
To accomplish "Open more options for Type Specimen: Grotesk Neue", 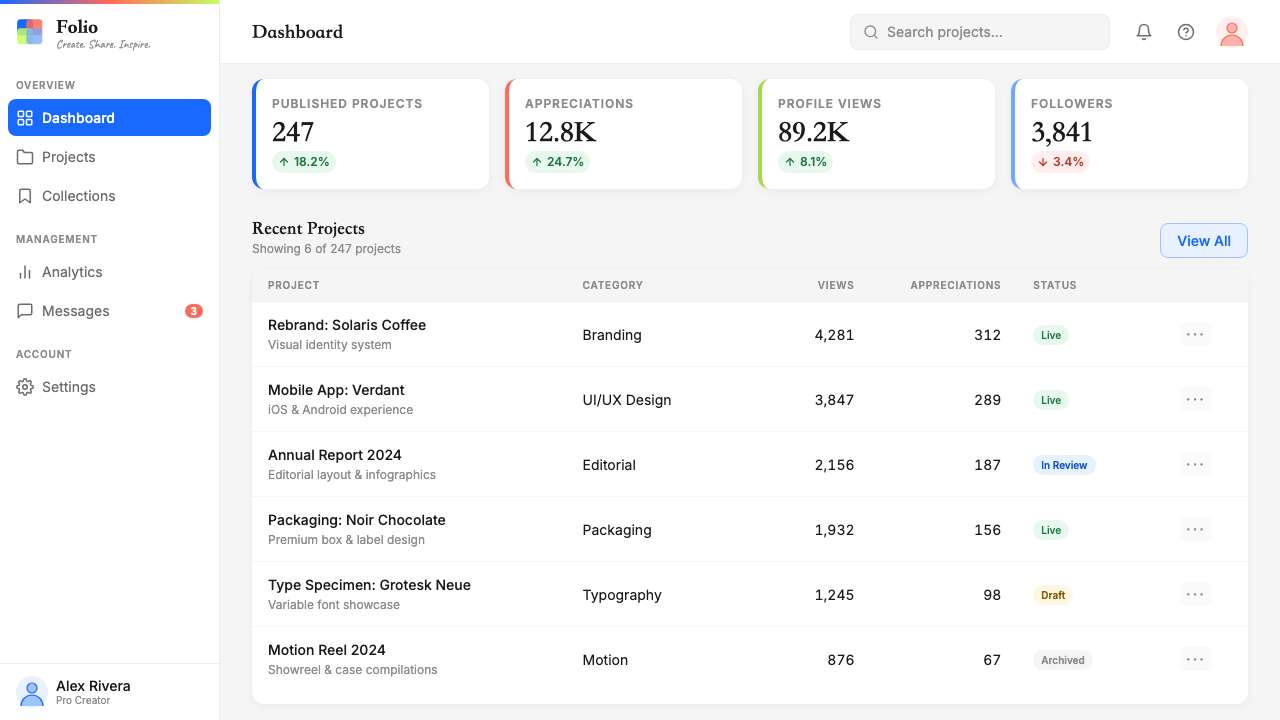I will click(x=1195, y=594).
